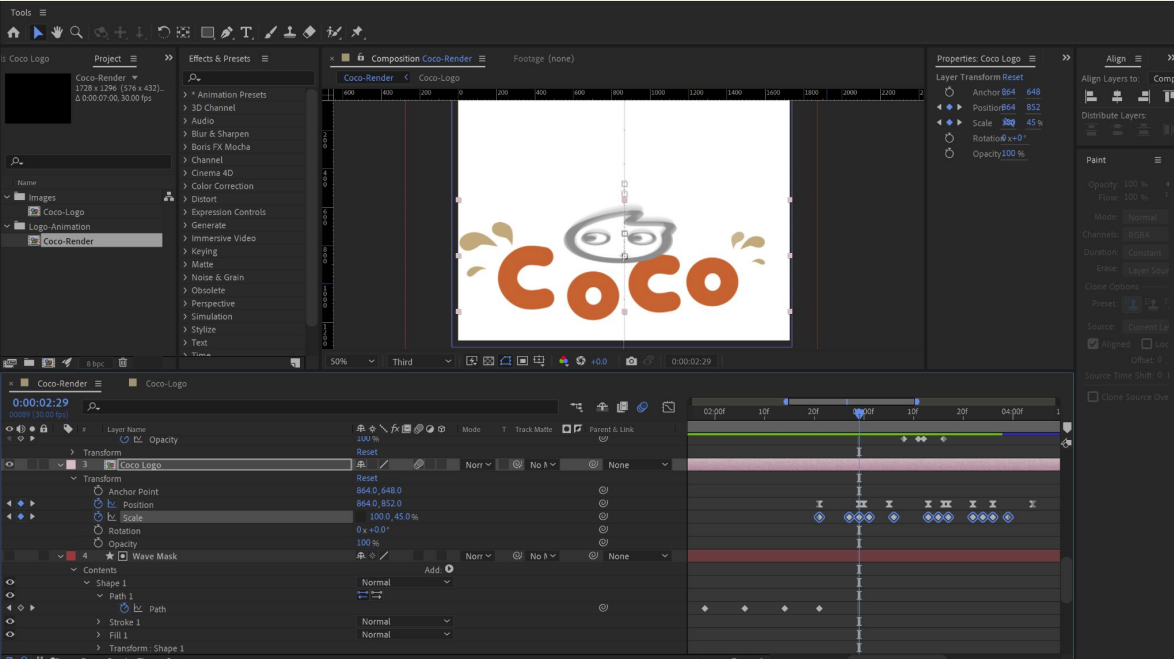Click the Coco Logo layer label color swatch
Screen dimensions: 1174x659
tap(71, 465)
